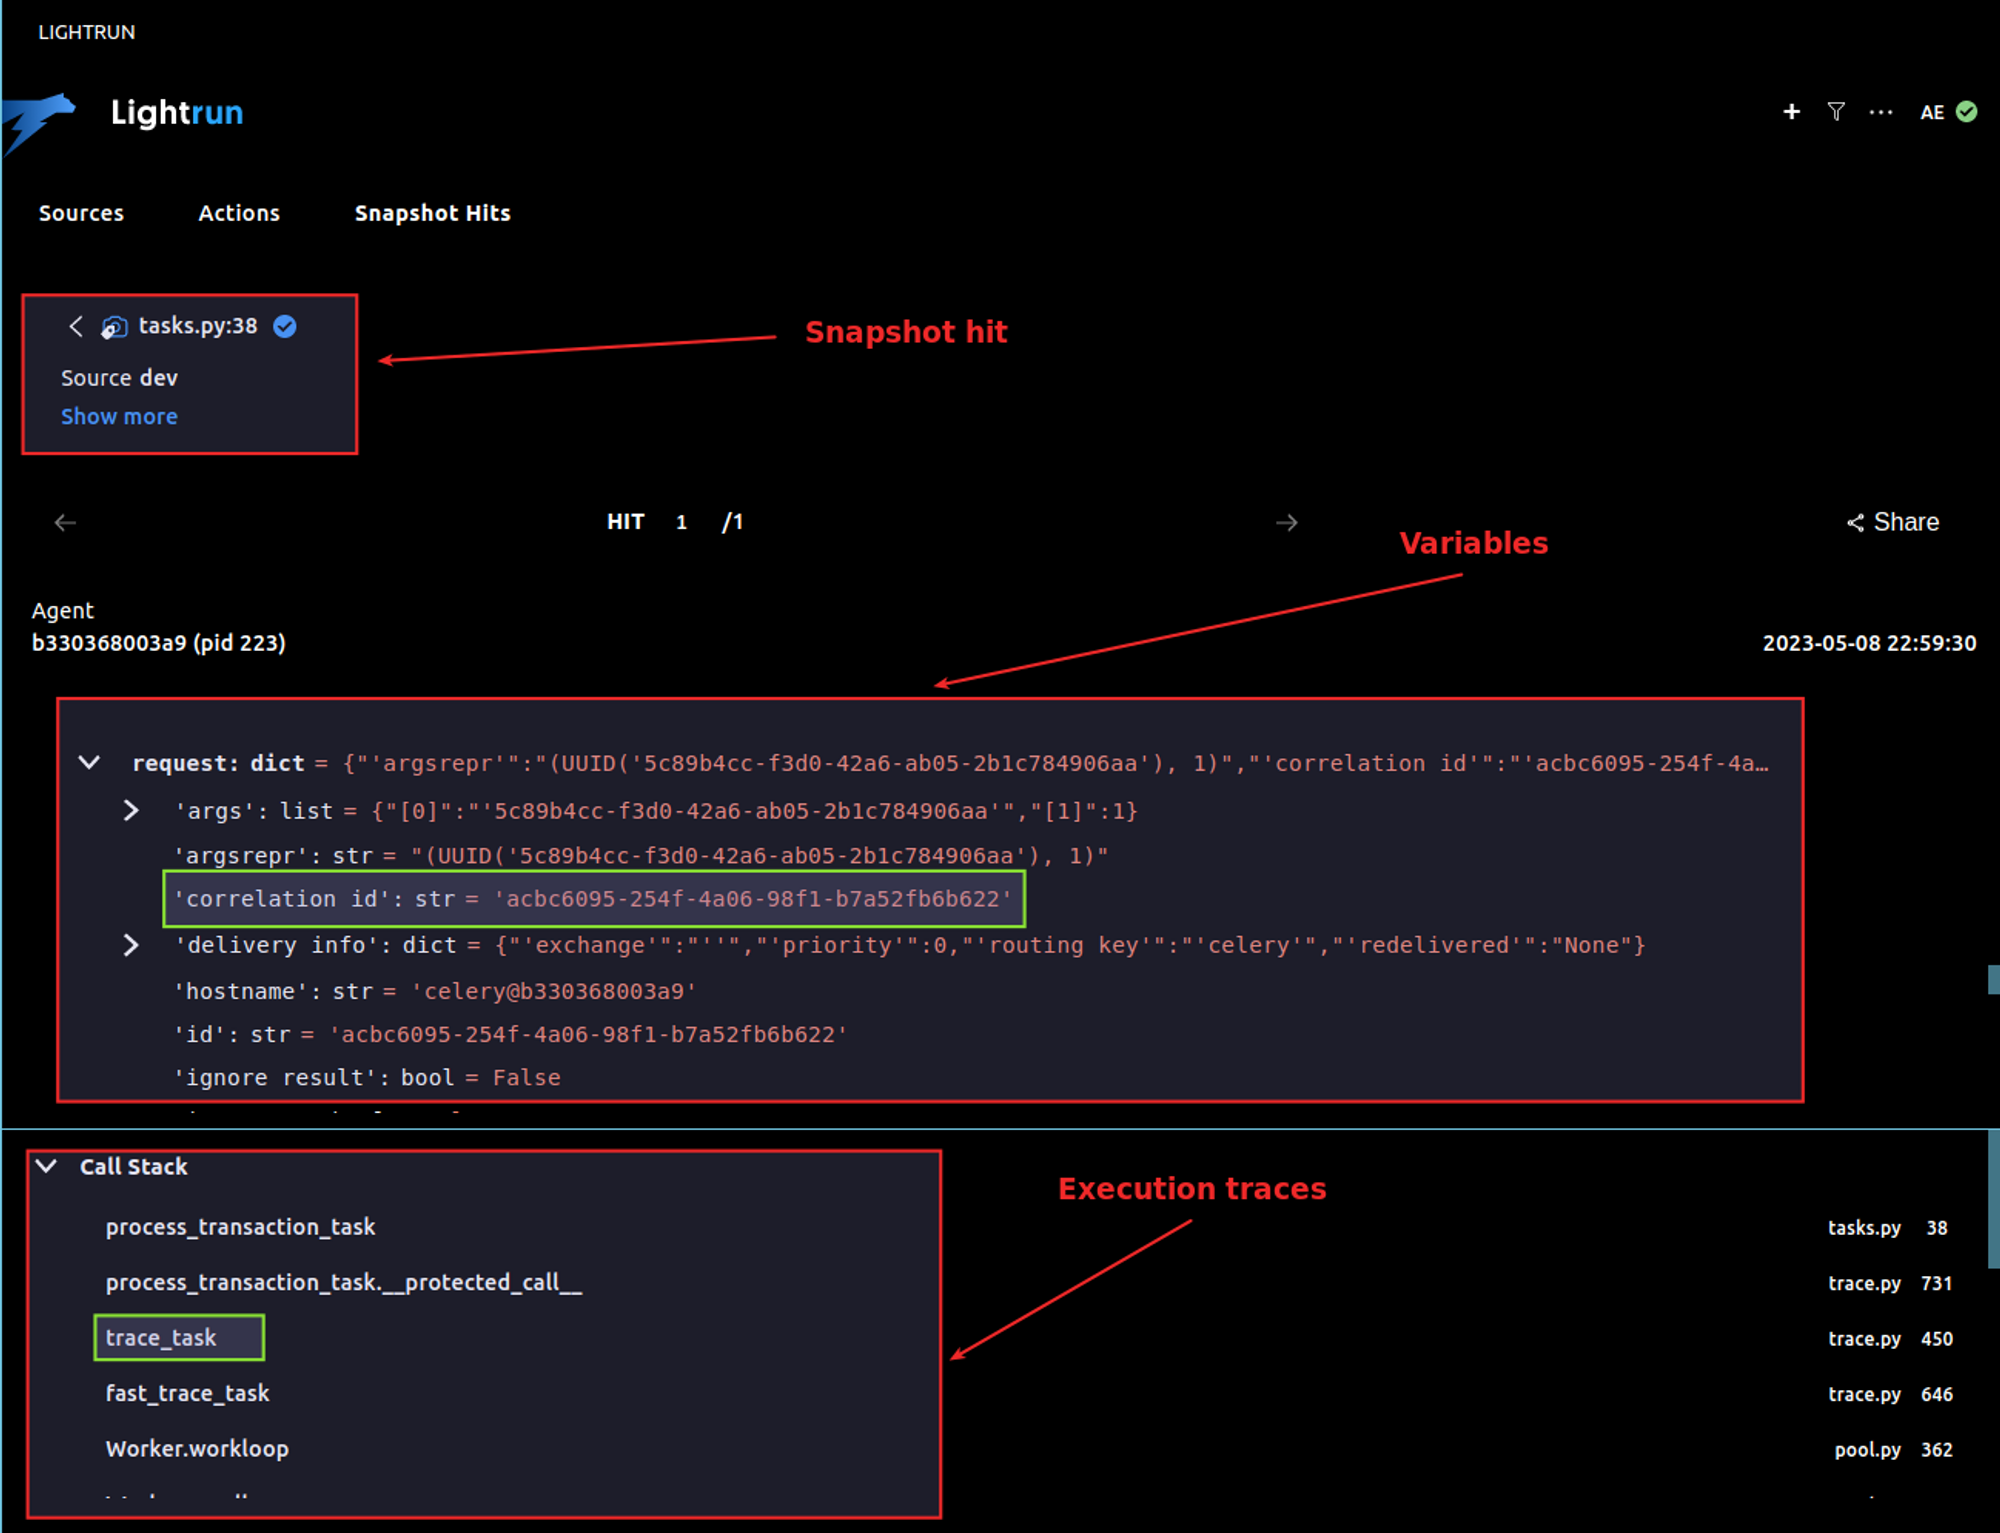Click the Show more link

[x=119, y=417]
